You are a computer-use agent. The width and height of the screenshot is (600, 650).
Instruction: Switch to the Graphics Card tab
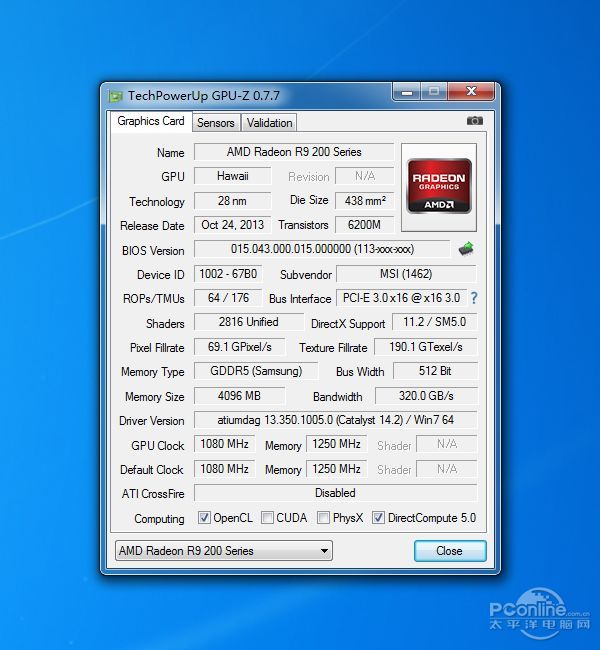pos(151,121)
